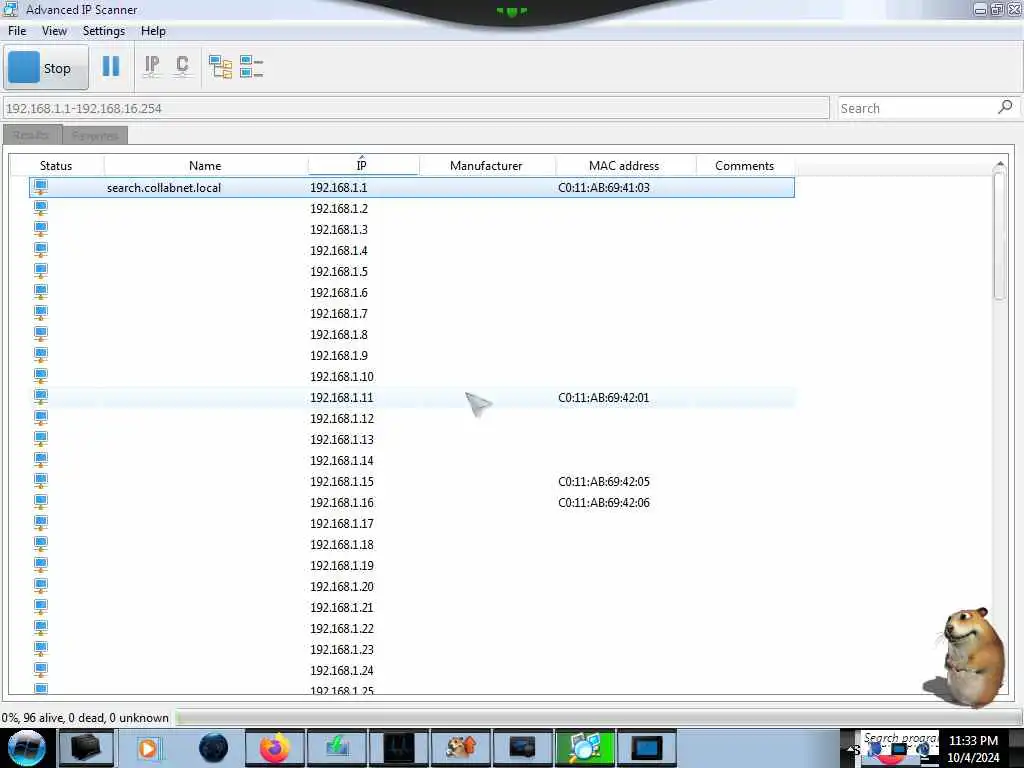Click the computer icon for 192.168.1.24

point(40,670)
